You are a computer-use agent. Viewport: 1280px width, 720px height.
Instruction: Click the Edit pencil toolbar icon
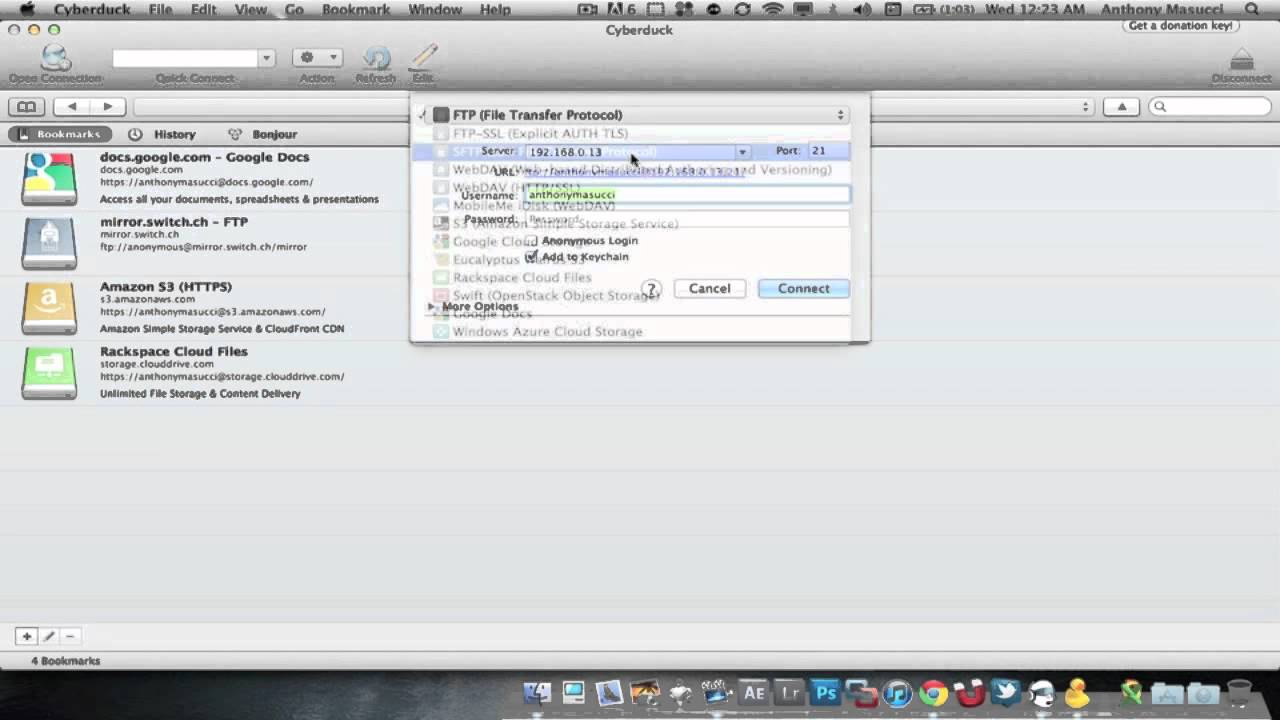point(424,56)
